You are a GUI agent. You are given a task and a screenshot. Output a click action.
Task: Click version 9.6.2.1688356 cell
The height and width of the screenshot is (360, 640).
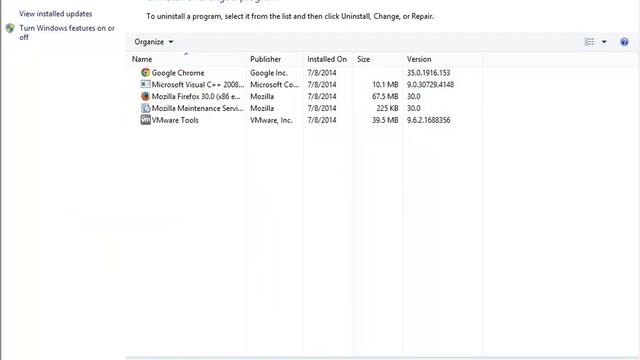click(x=428, y=120)
